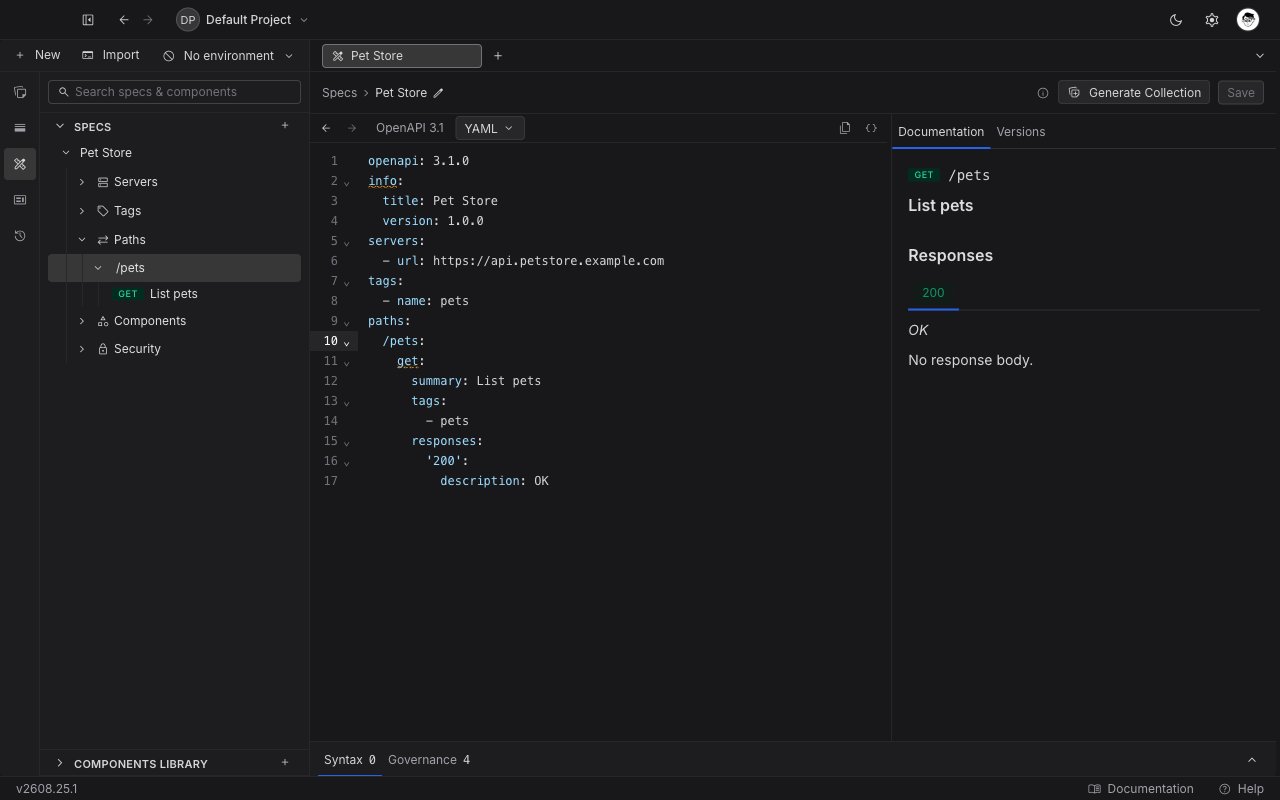1280x800 pixels.
Task: Go forward with the editor toolbar arrow
Action: click(x=352, y=128)
